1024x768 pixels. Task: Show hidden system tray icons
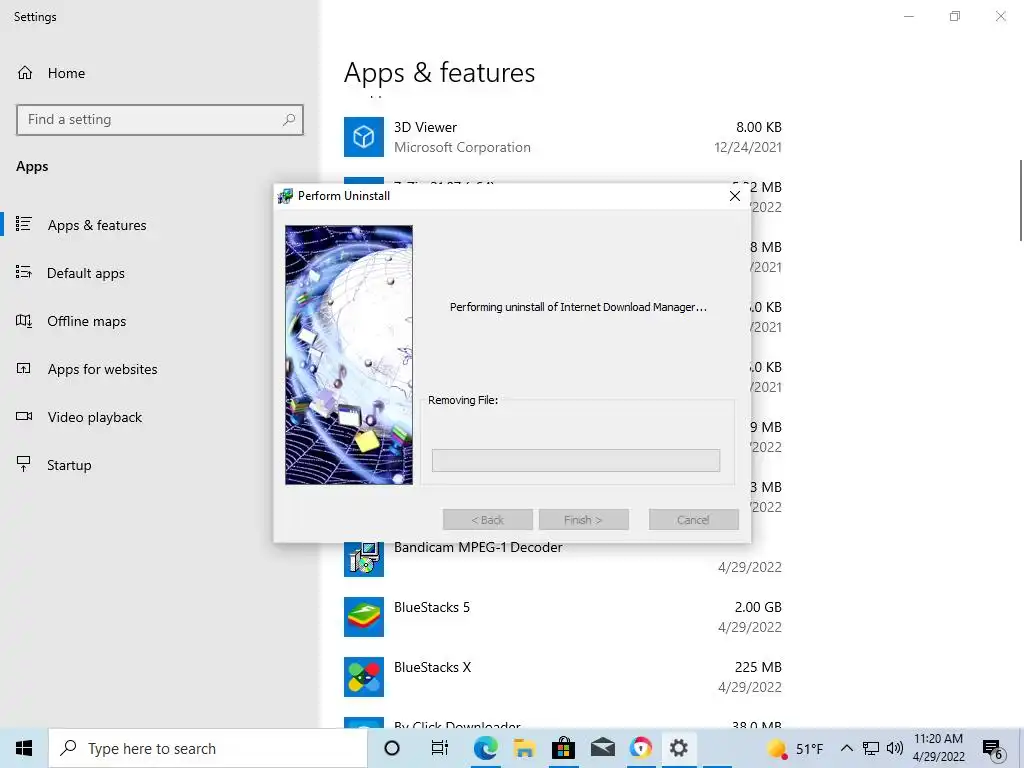pyautogui.click(x=846, y=748)
